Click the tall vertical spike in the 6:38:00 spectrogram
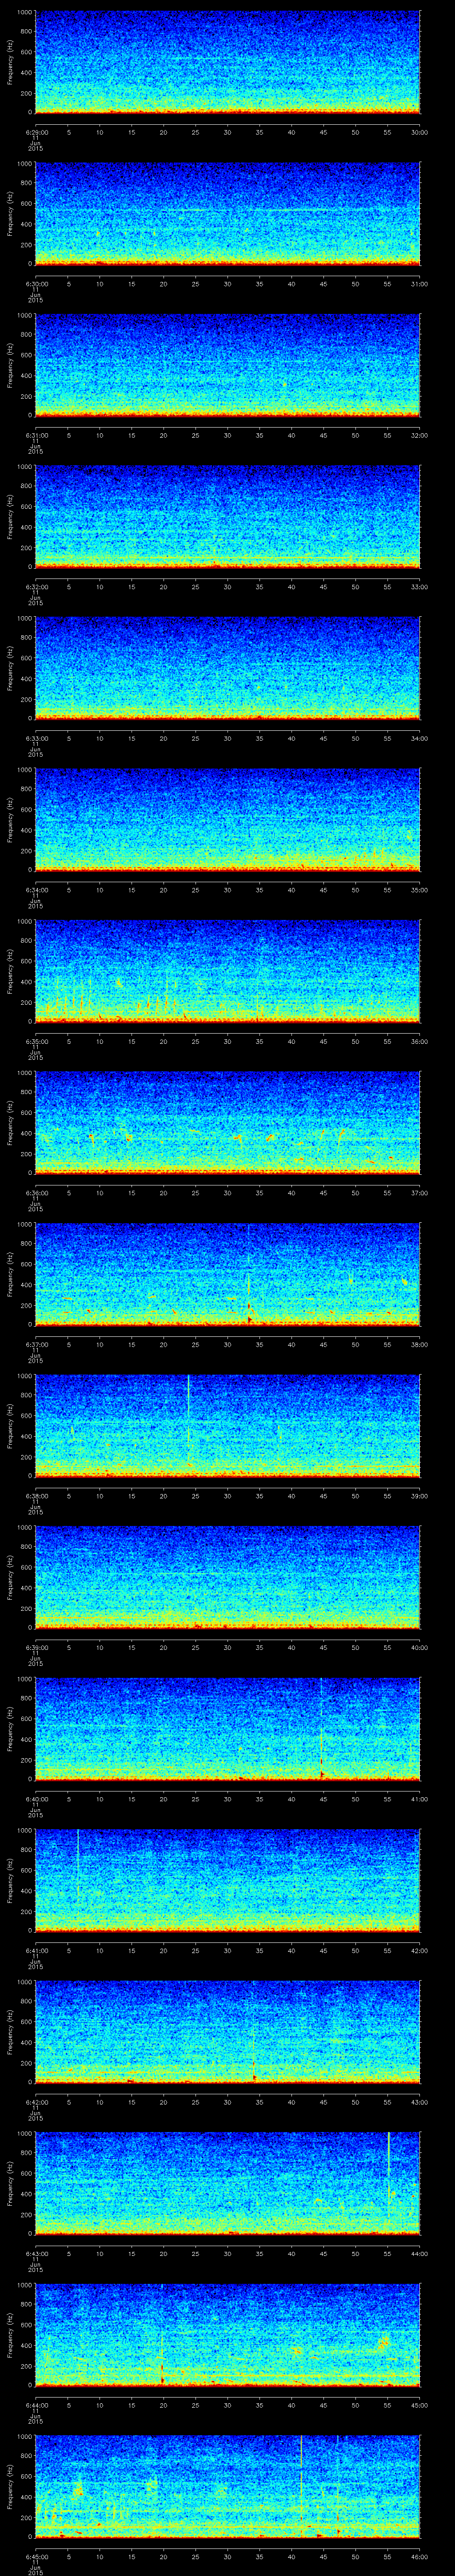This screenshot has width=455, height=2576. click(189, 1420)
